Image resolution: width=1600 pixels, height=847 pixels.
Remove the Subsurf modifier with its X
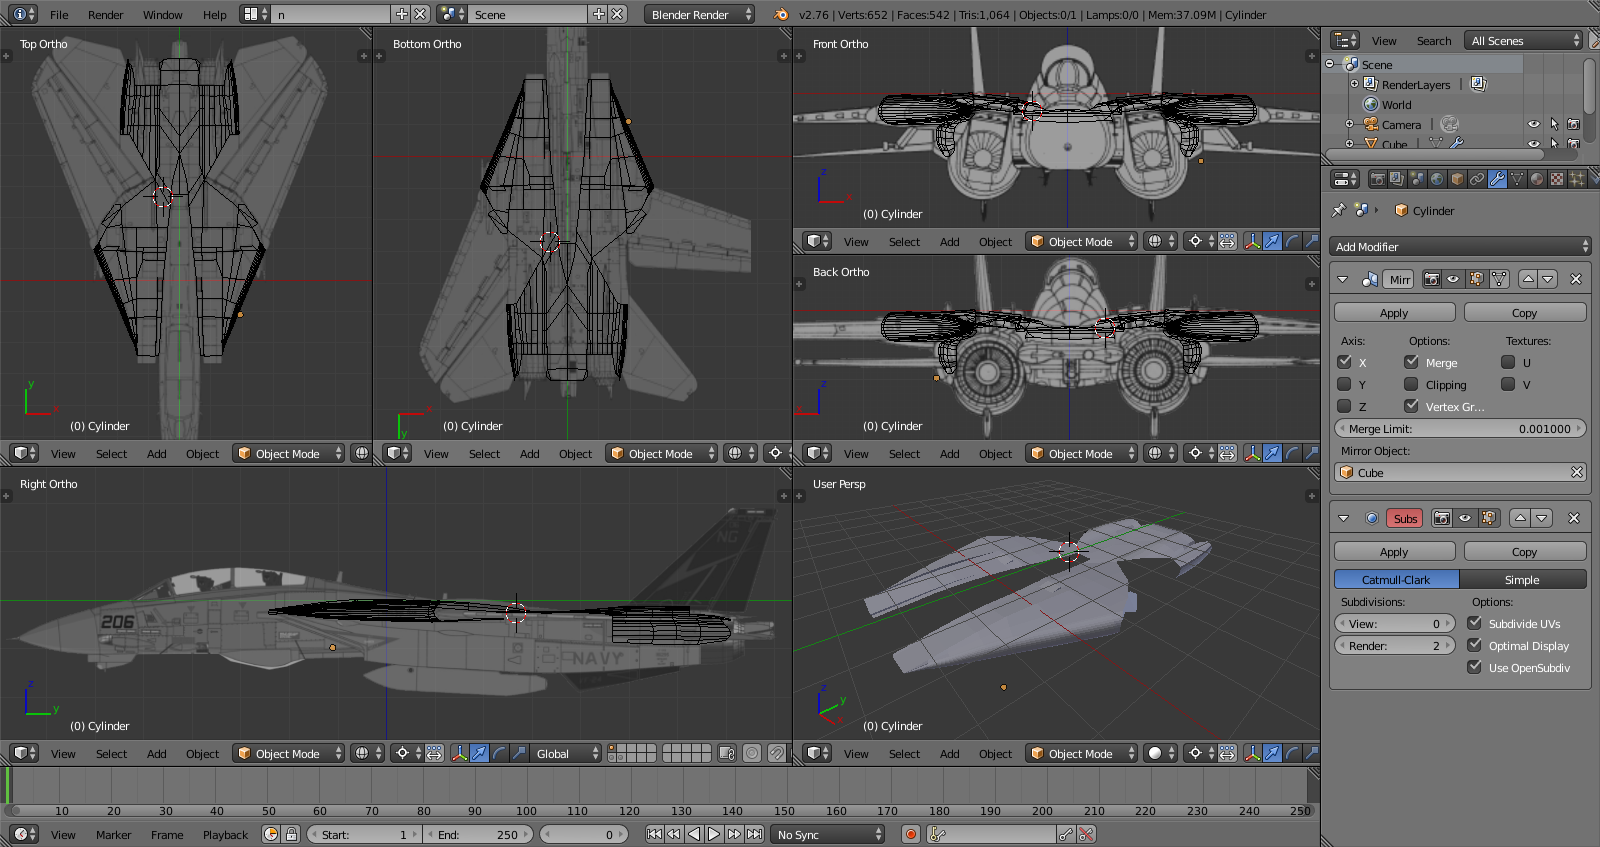(x=1574, y=518)
